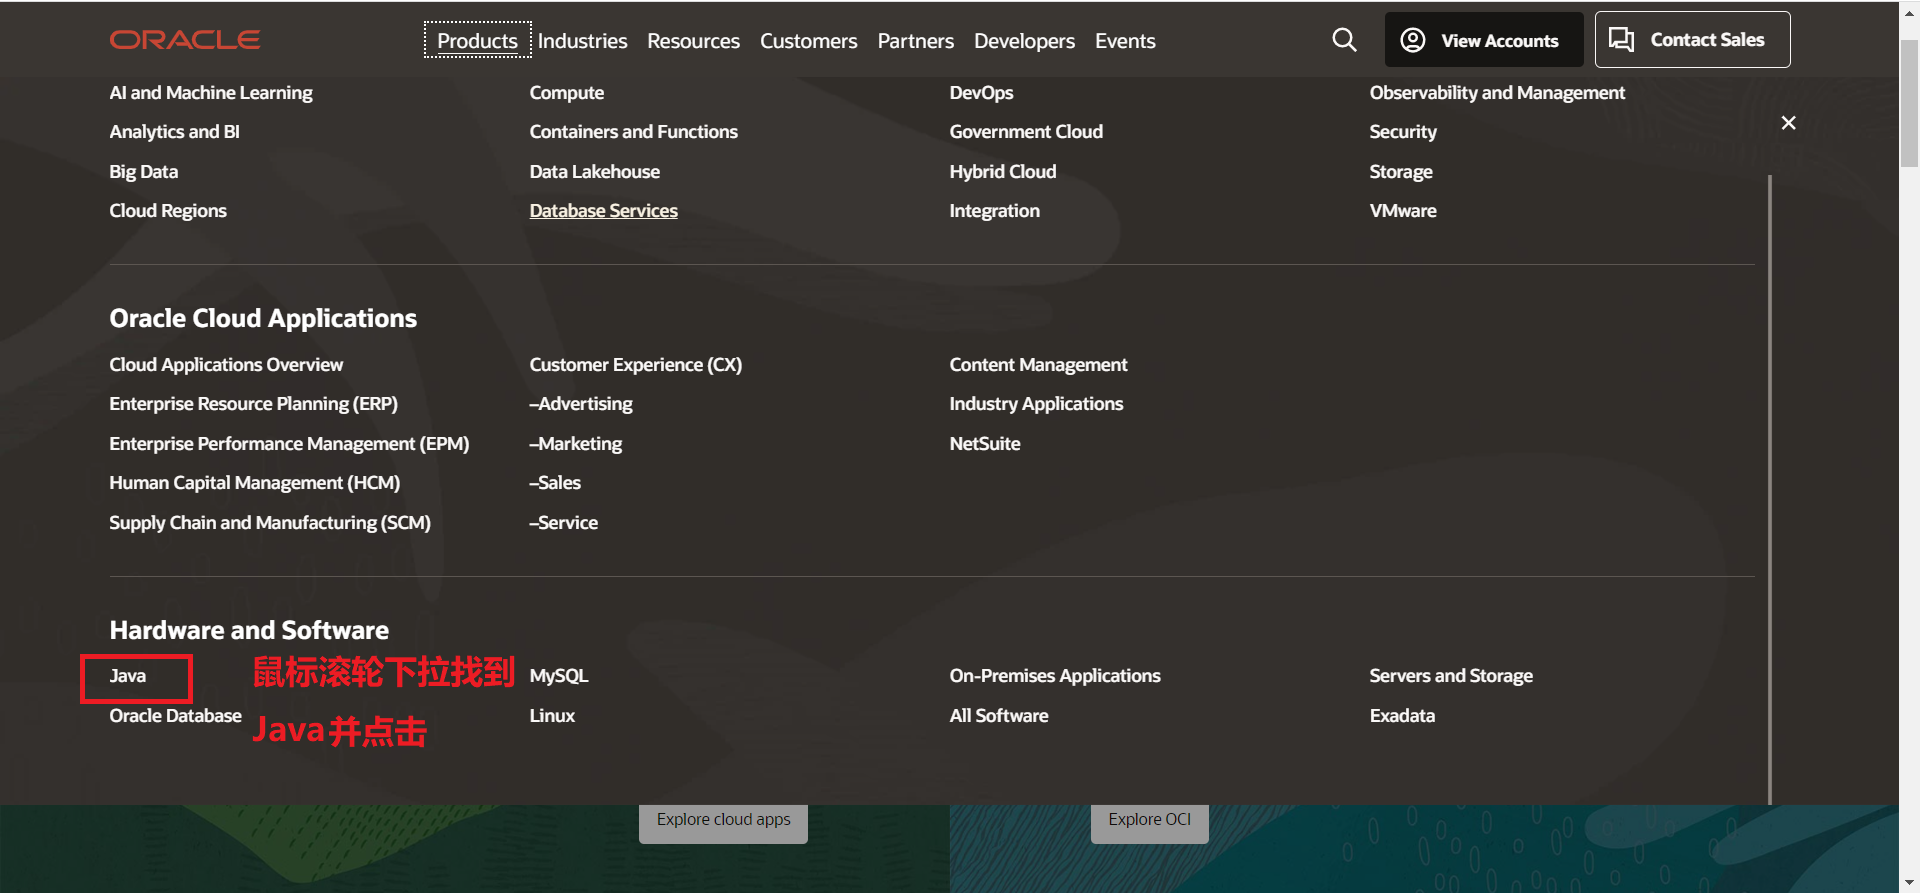Open Cloud Applications Overview

226,365
